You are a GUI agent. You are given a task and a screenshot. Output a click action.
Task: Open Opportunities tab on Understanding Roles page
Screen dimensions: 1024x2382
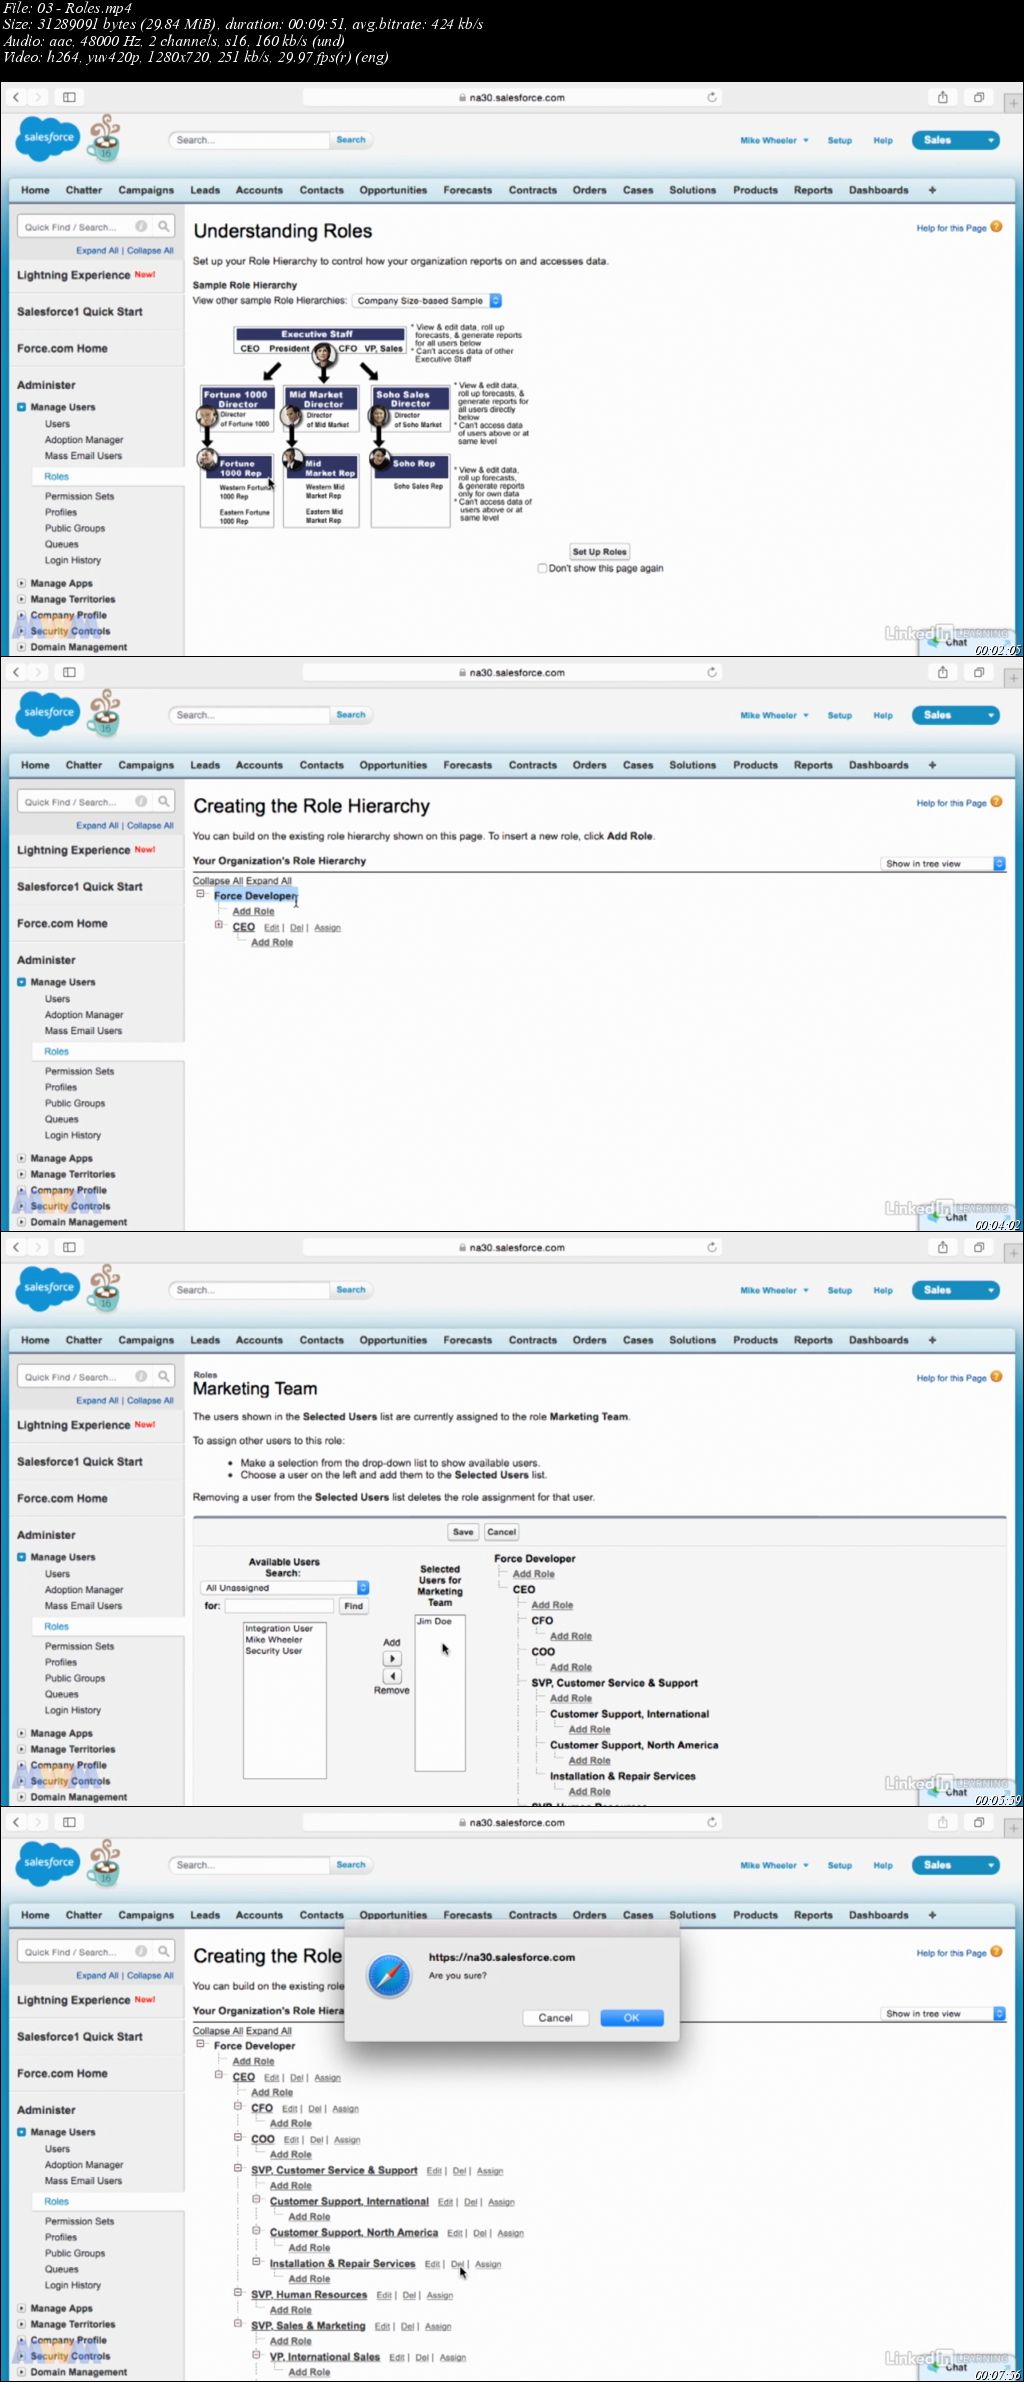[x=393, y=190]
